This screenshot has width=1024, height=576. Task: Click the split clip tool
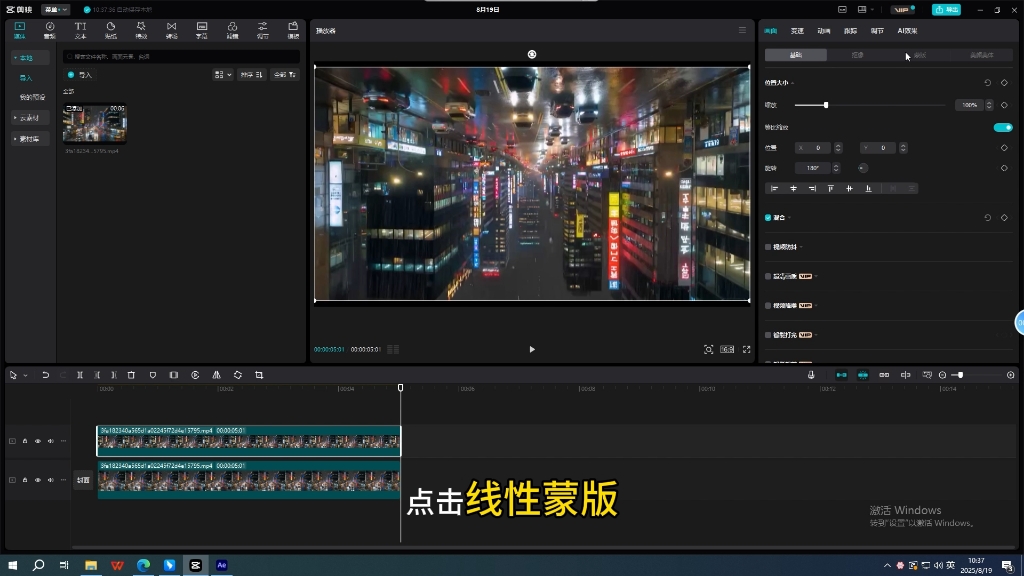(80, 375)
